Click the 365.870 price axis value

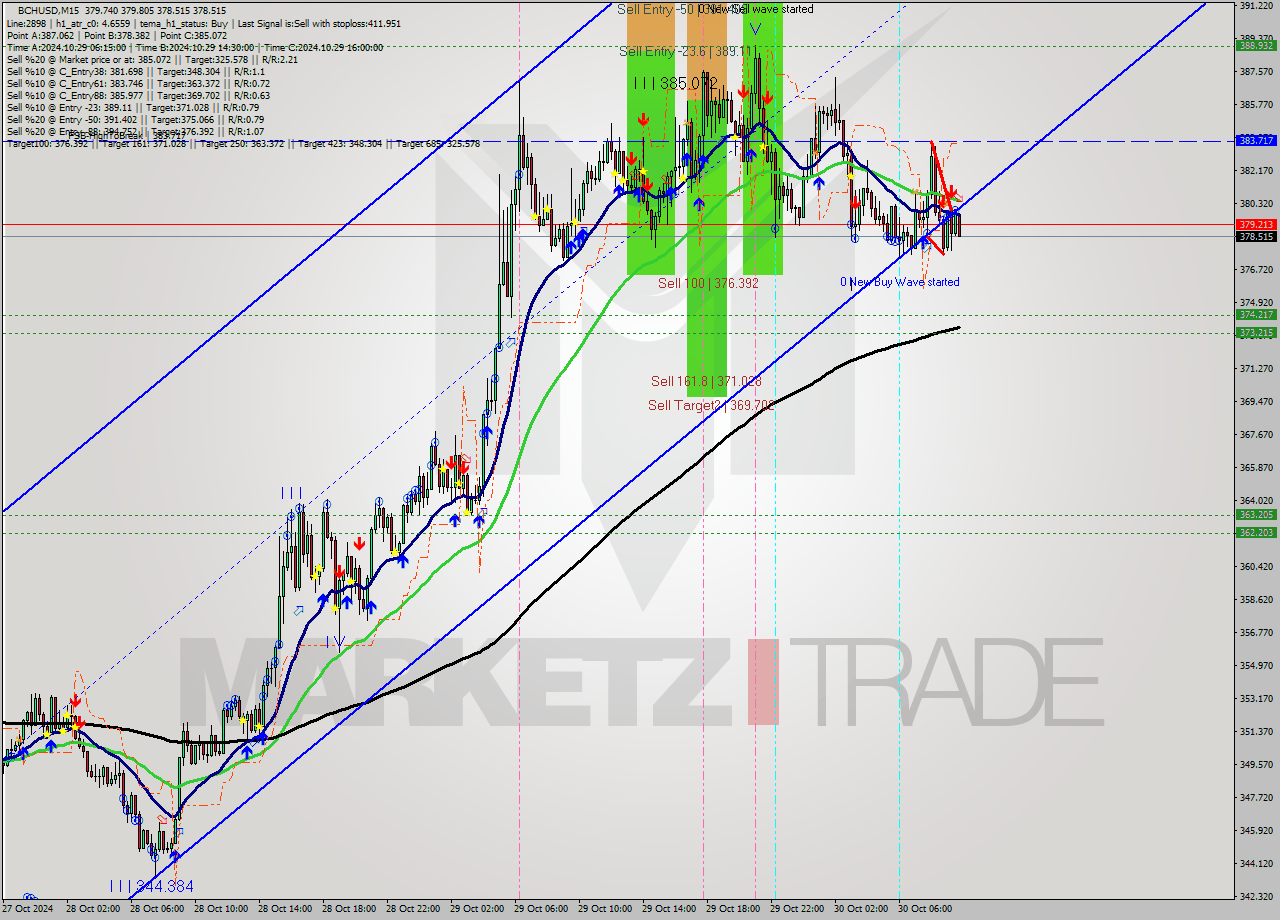coord(1256,468)
